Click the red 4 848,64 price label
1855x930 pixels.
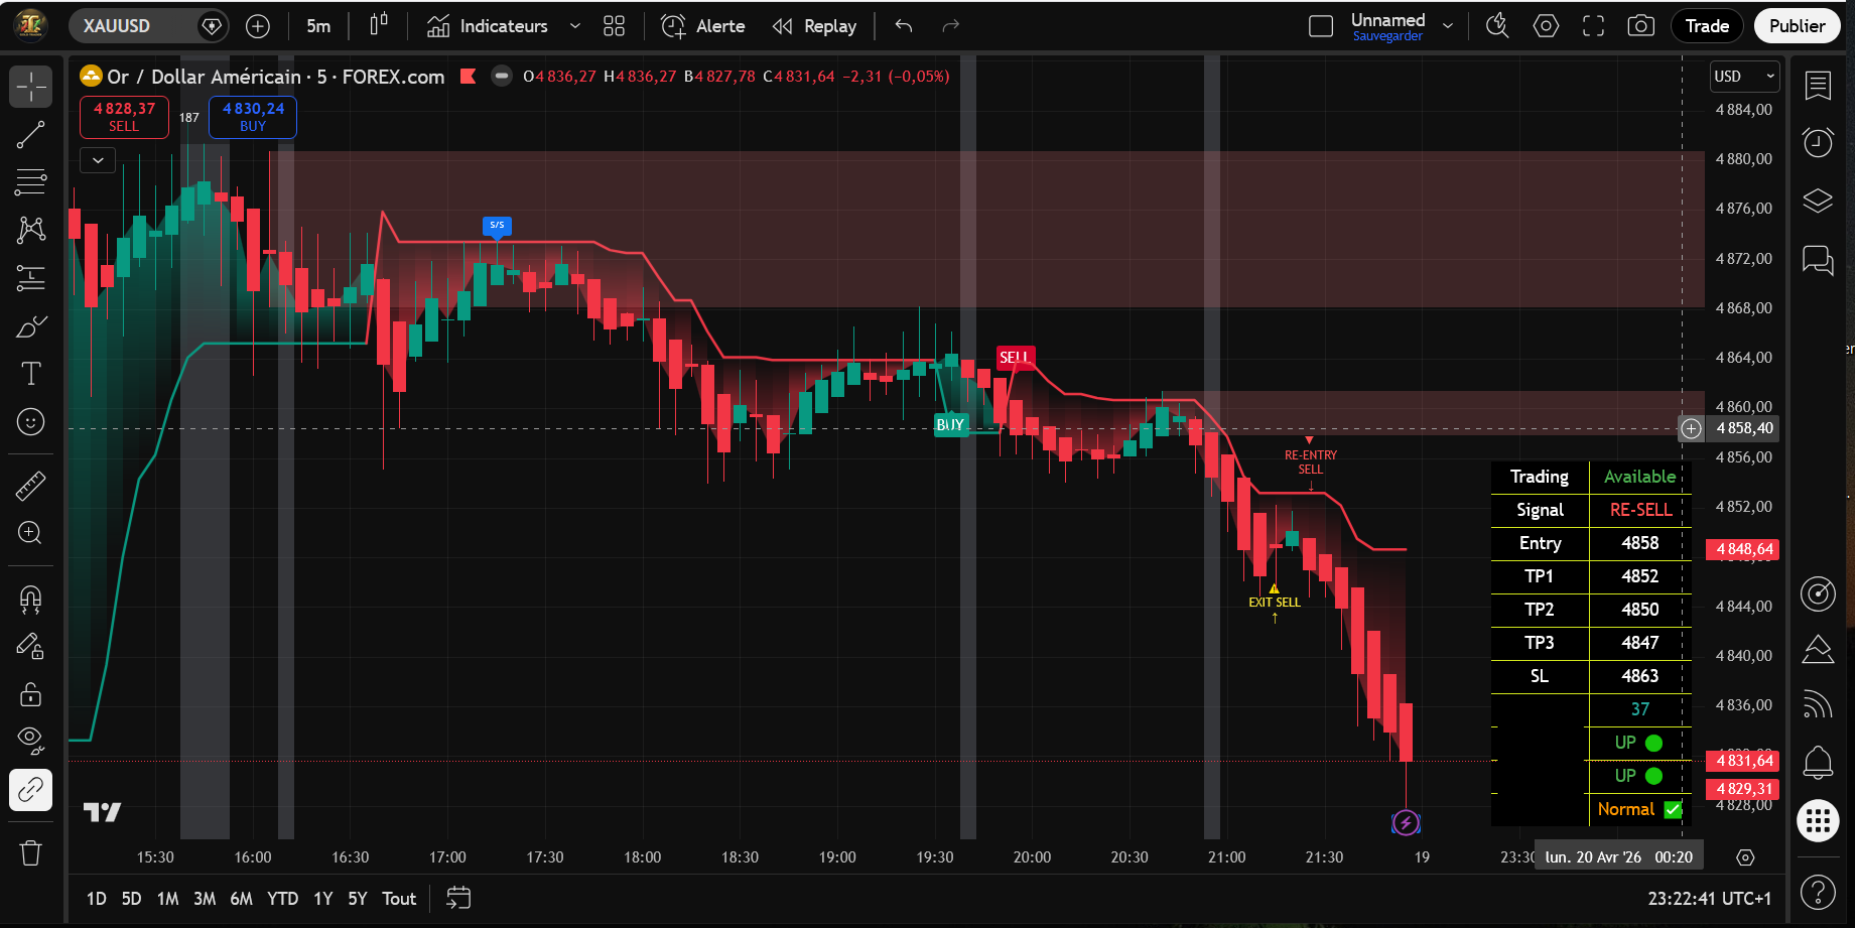pos(1744,549)
